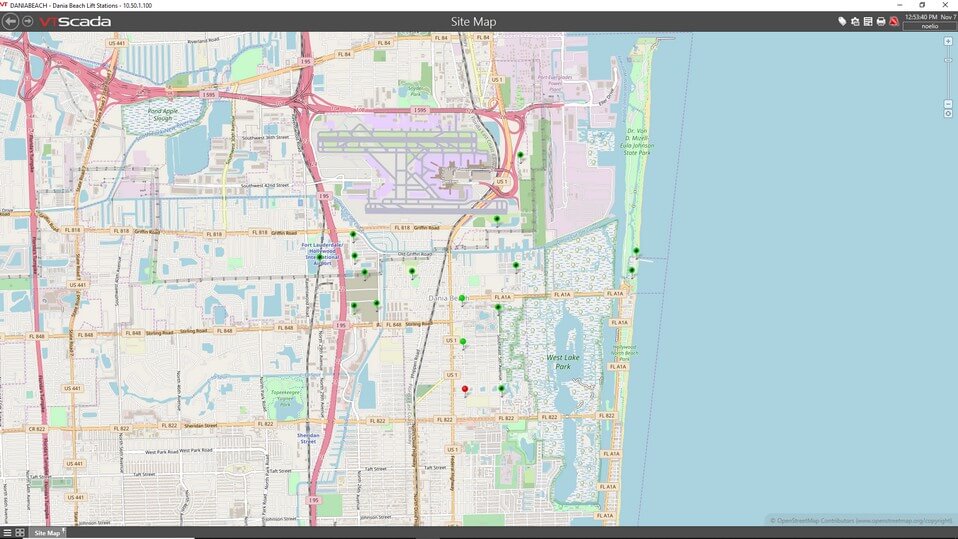Open the page menu hamburger icon
The height and width of the screenshot is (539, 958).
pyautogui.click(x=7, y=533)
